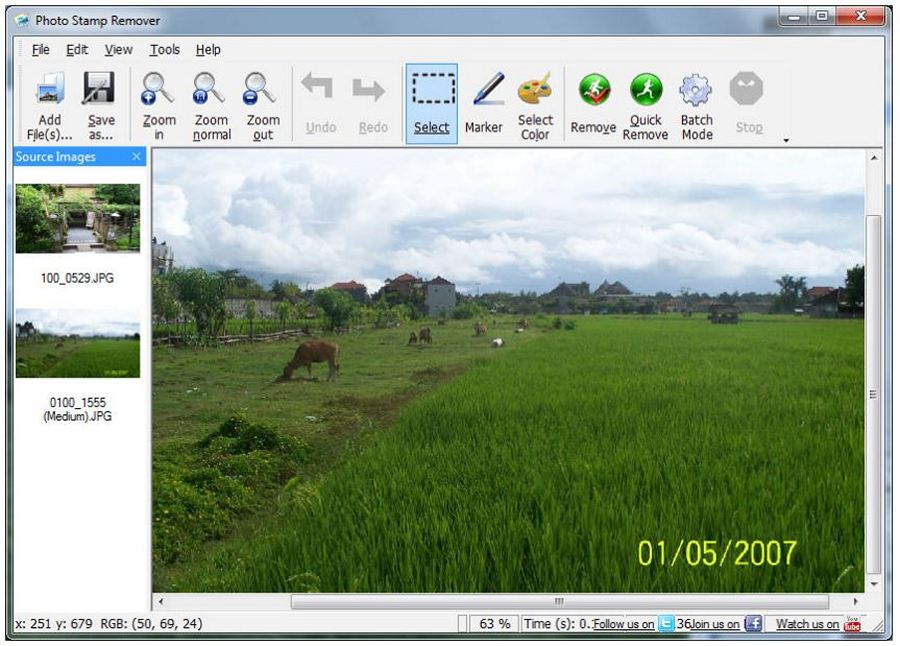Close the Photo Stamp Remover window

click(x=860, y=17)
